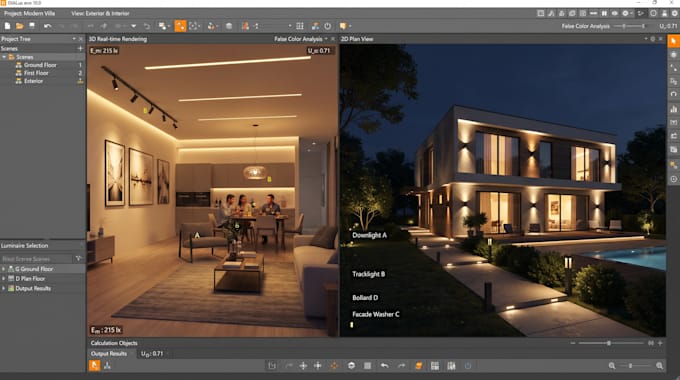This screenshot has width=680, height=380.
Task: Click the Facade Washer C label
Action: coord(376,314)
